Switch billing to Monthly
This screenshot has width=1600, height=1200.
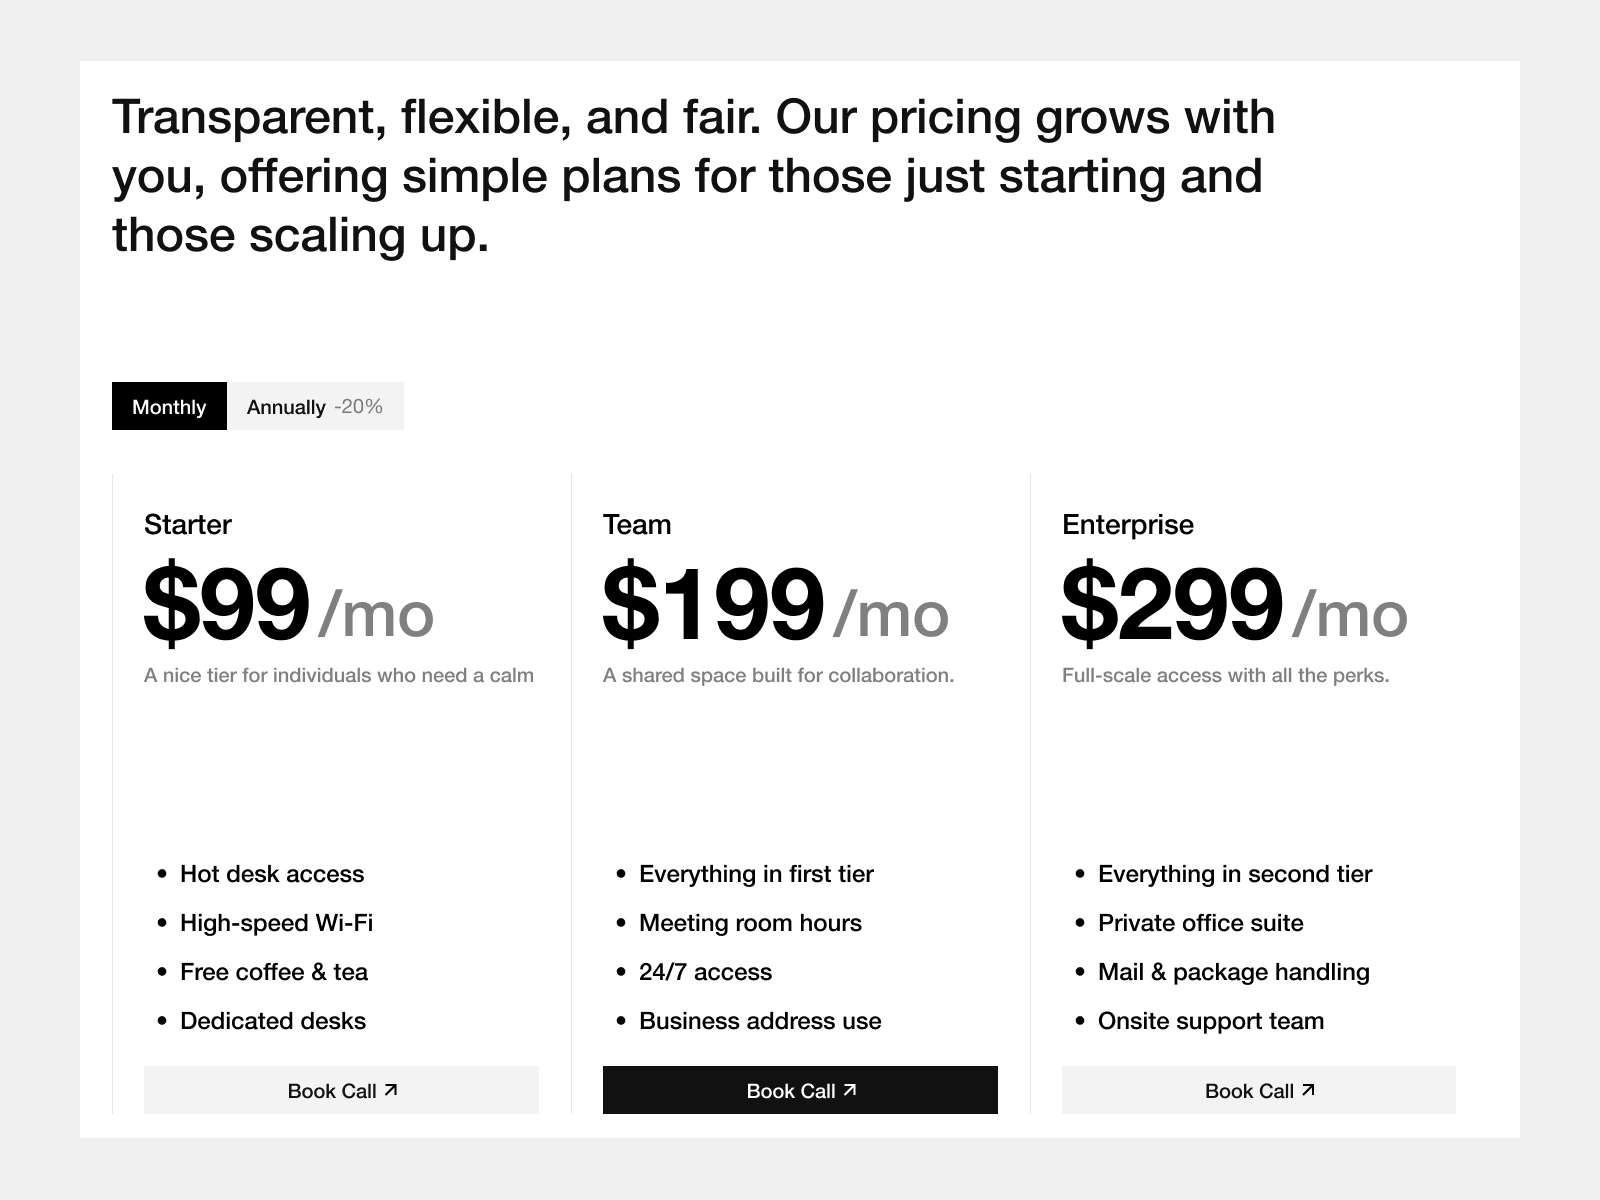pos(169,406)
